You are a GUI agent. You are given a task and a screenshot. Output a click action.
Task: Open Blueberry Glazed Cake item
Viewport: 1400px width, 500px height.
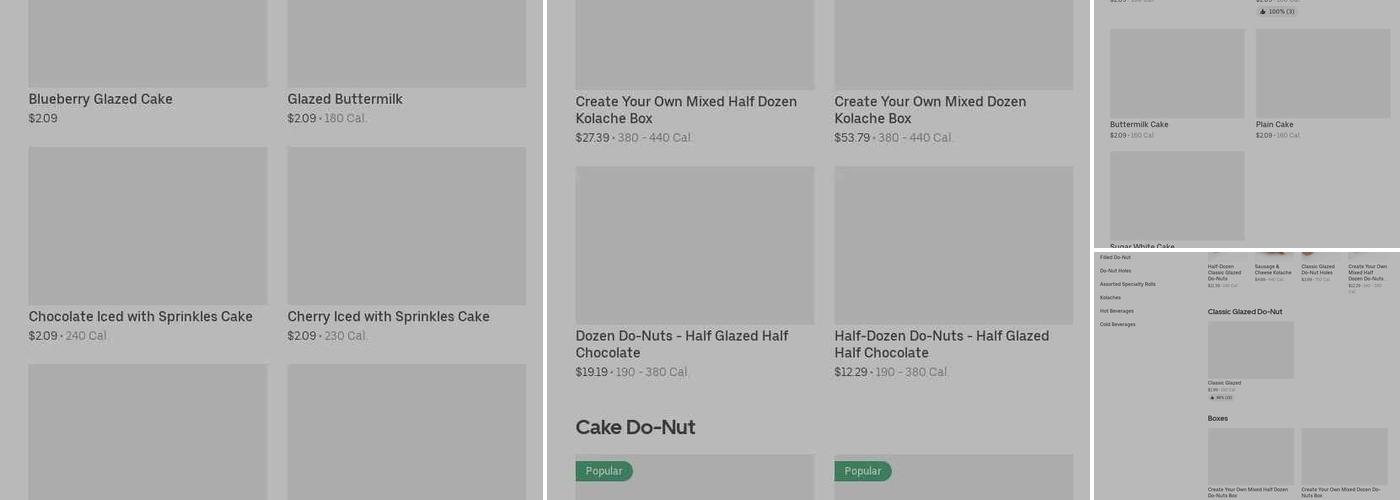[100, 99]
